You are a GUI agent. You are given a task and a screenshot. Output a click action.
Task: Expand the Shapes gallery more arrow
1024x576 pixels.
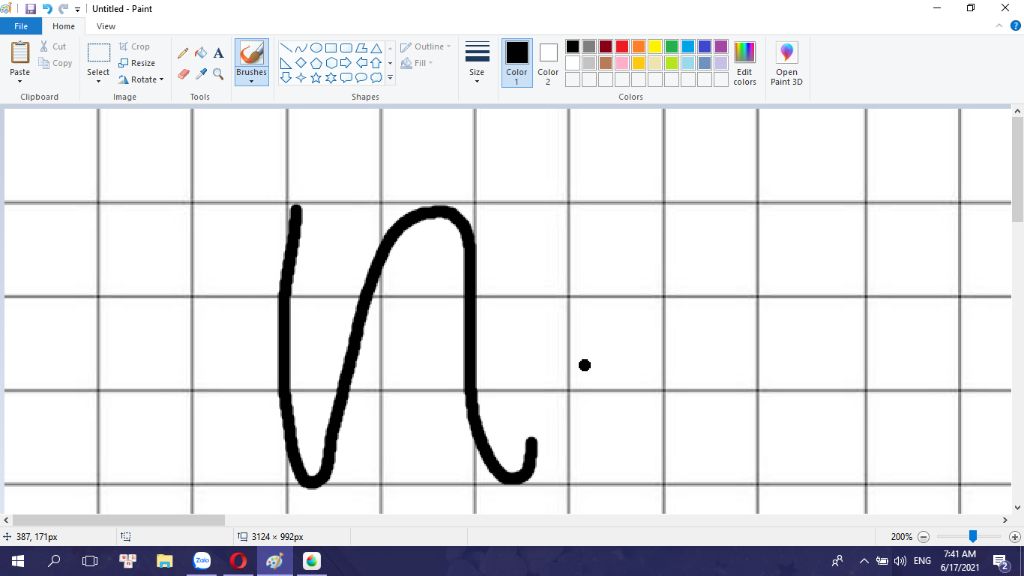coord(391,78)
